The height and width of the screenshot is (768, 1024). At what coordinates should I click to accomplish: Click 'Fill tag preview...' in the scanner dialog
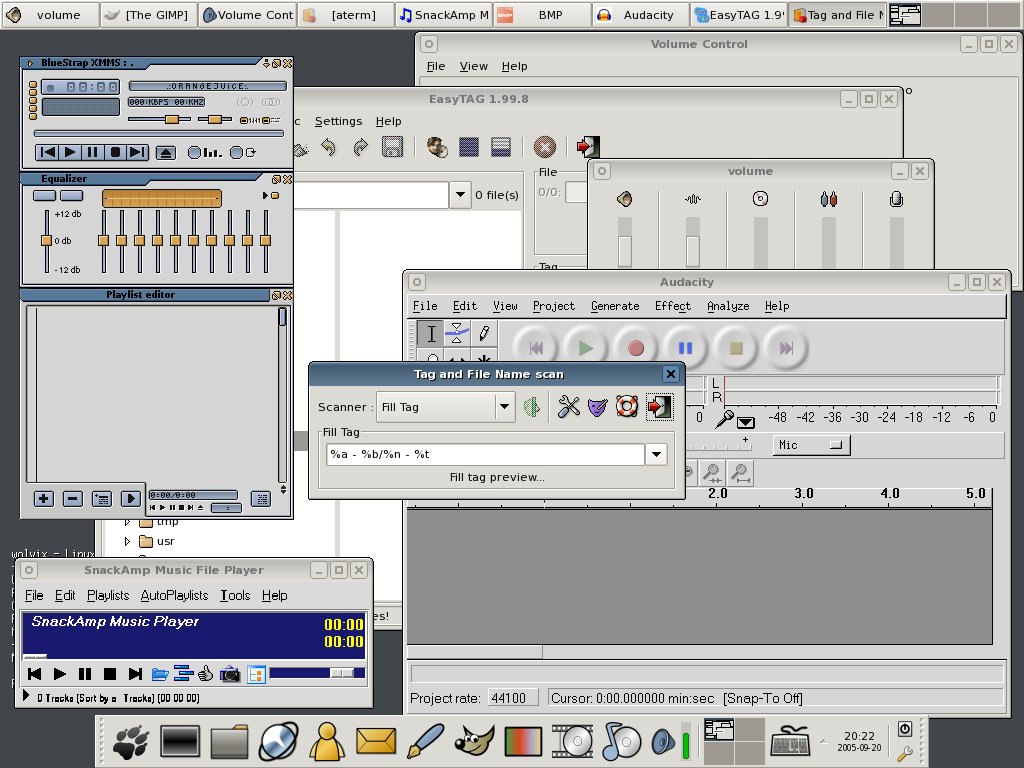[x=497, y=477]
